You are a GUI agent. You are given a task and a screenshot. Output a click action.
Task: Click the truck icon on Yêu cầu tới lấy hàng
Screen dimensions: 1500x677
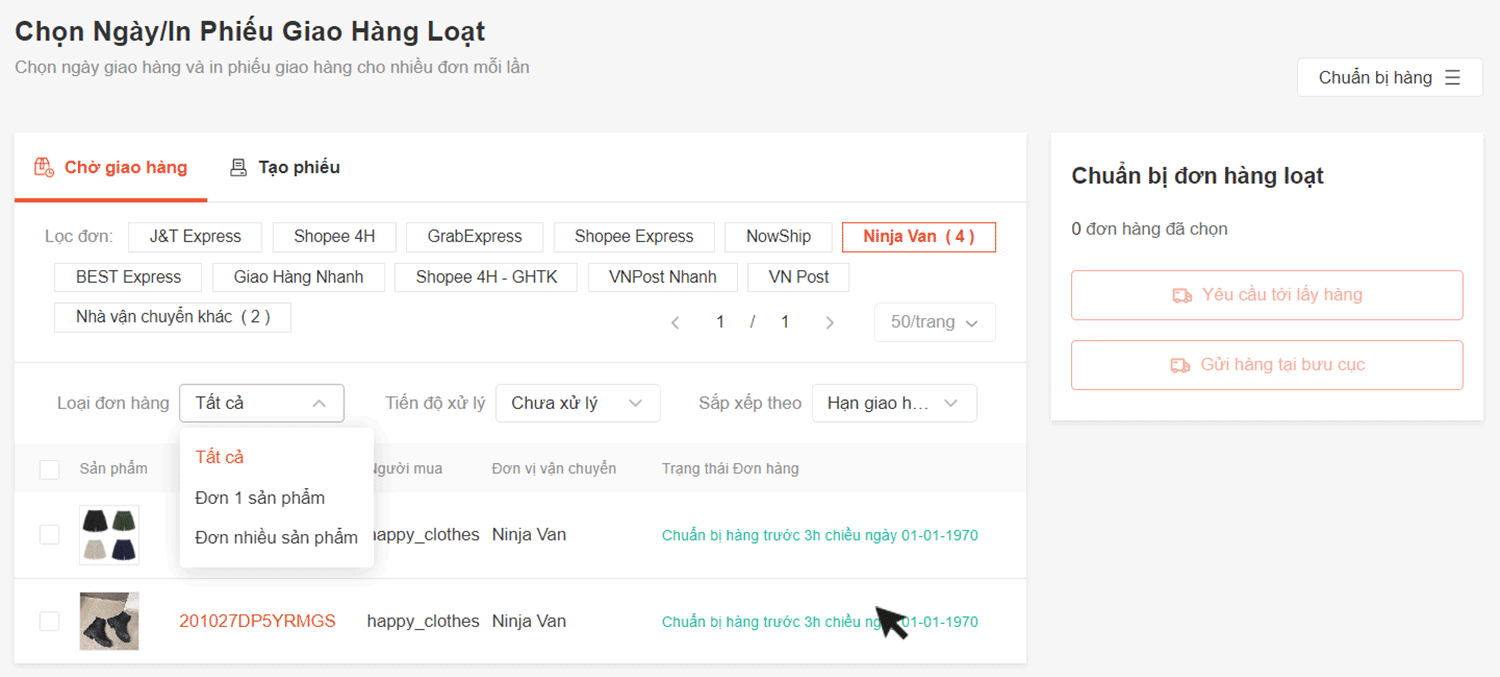click(1181, 295)
